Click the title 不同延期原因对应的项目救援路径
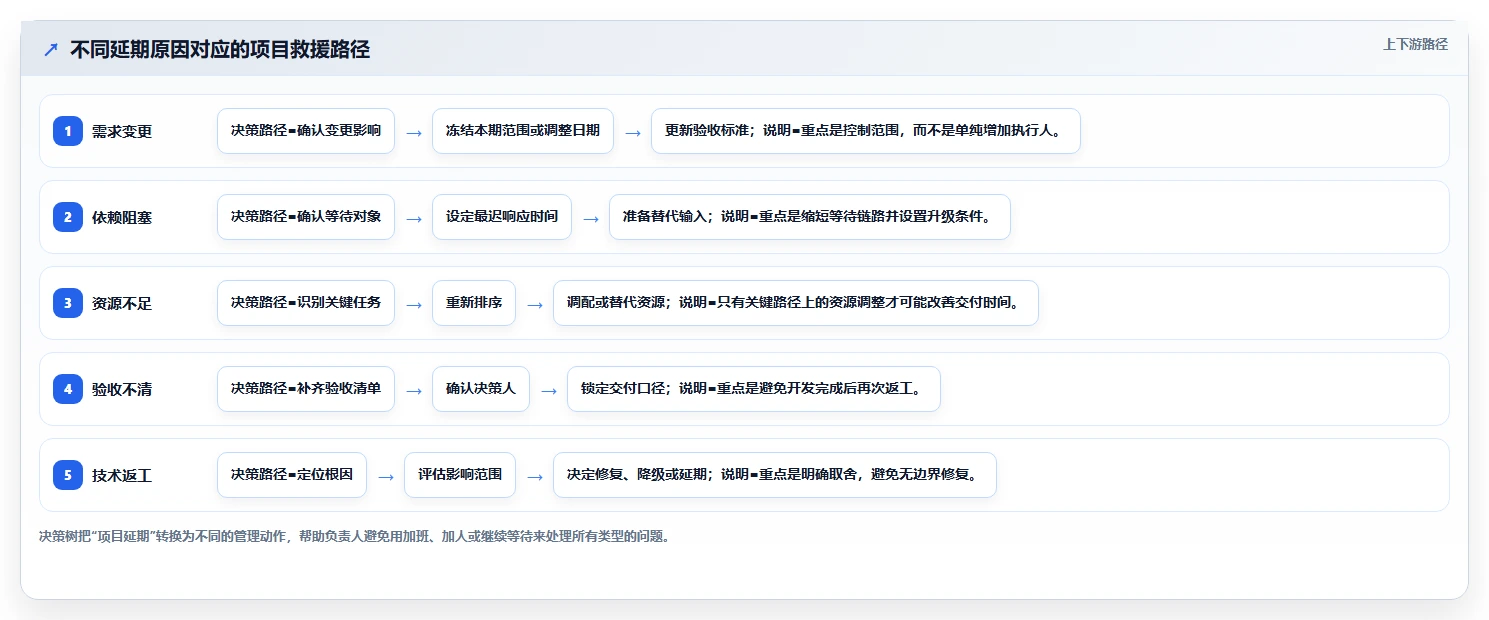1489x620 pixels. click(x=220, y=49)
